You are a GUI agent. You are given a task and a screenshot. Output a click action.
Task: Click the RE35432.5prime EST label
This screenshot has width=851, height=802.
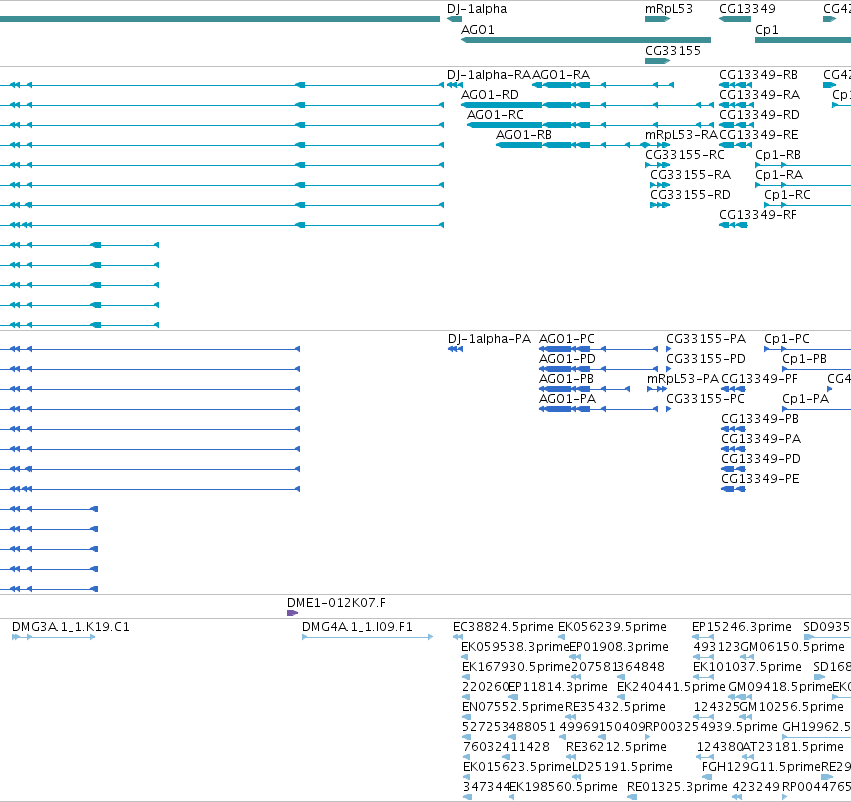[615, 706]
